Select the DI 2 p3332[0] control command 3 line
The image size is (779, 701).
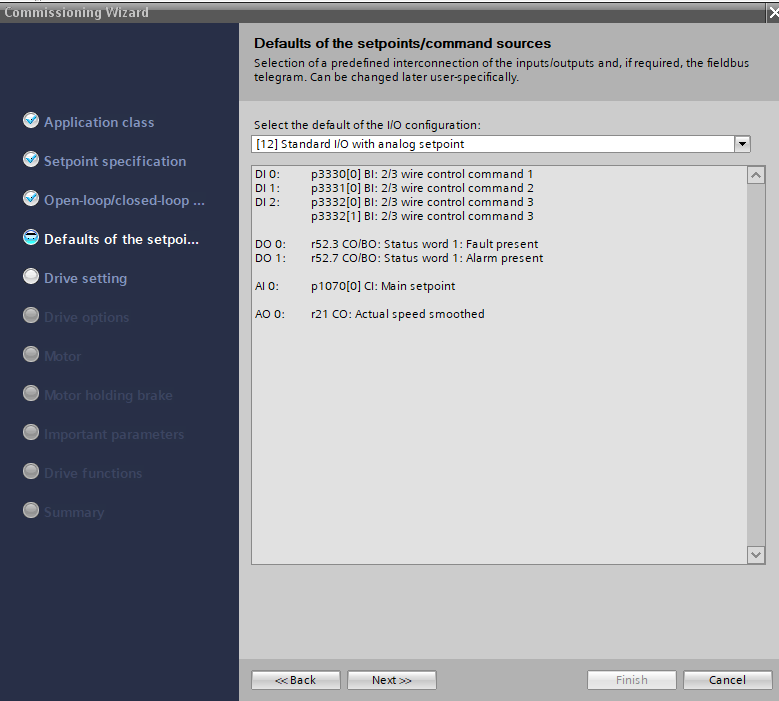click(394, 202)
